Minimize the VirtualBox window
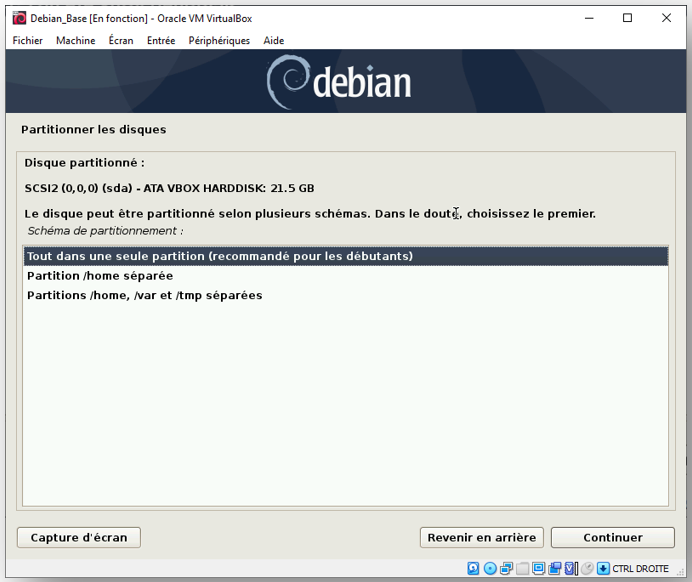 click(589, 18)
